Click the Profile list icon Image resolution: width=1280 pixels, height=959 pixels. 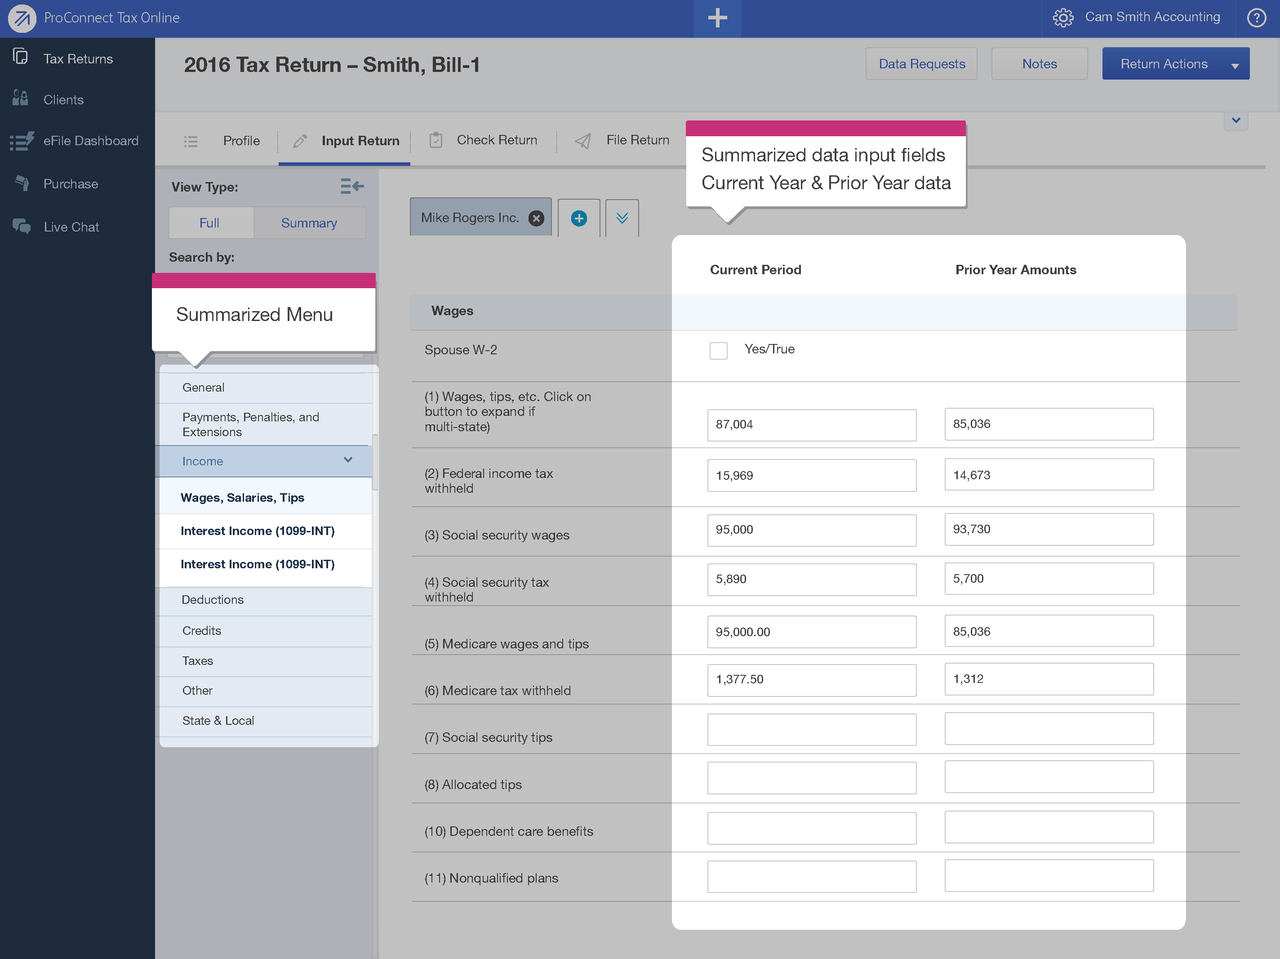tap(191, 141)
